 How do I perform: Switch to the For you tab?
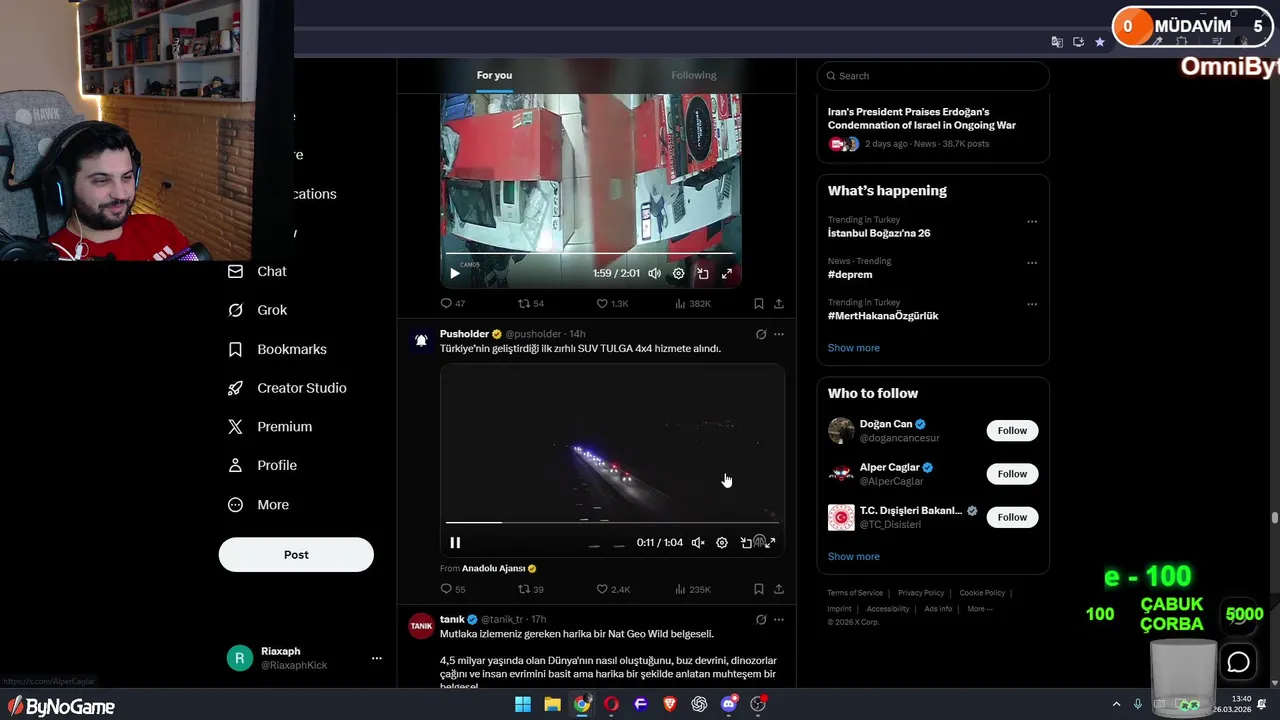(x=494, y=75)
